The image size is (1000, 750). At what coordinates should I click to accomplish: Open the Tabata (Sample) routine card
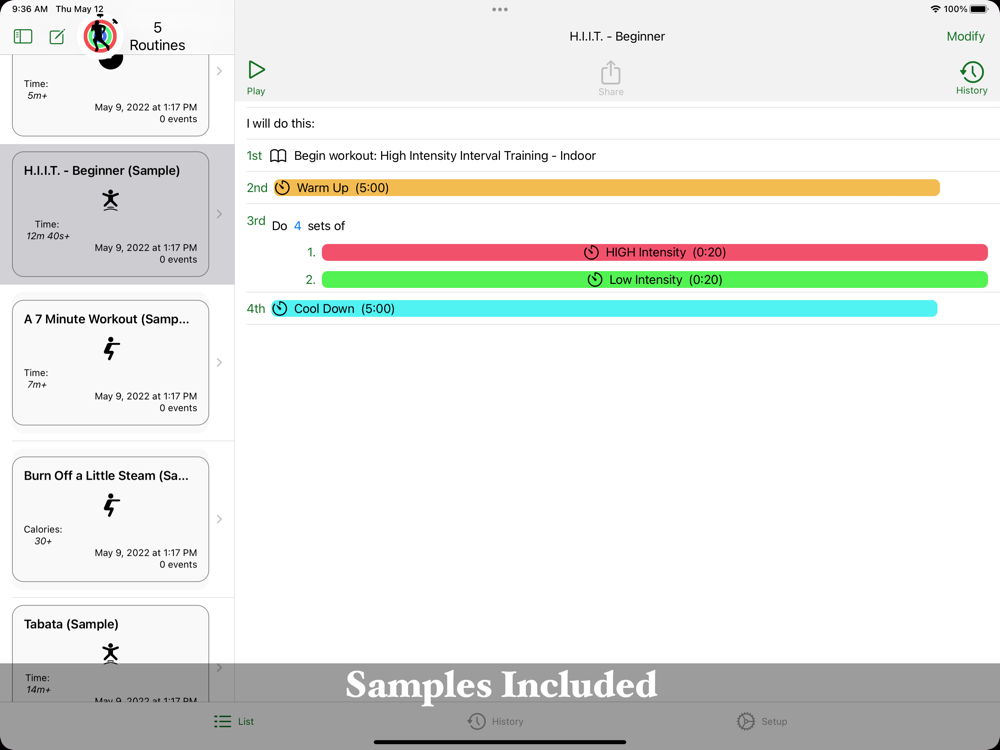pos(110,654)
